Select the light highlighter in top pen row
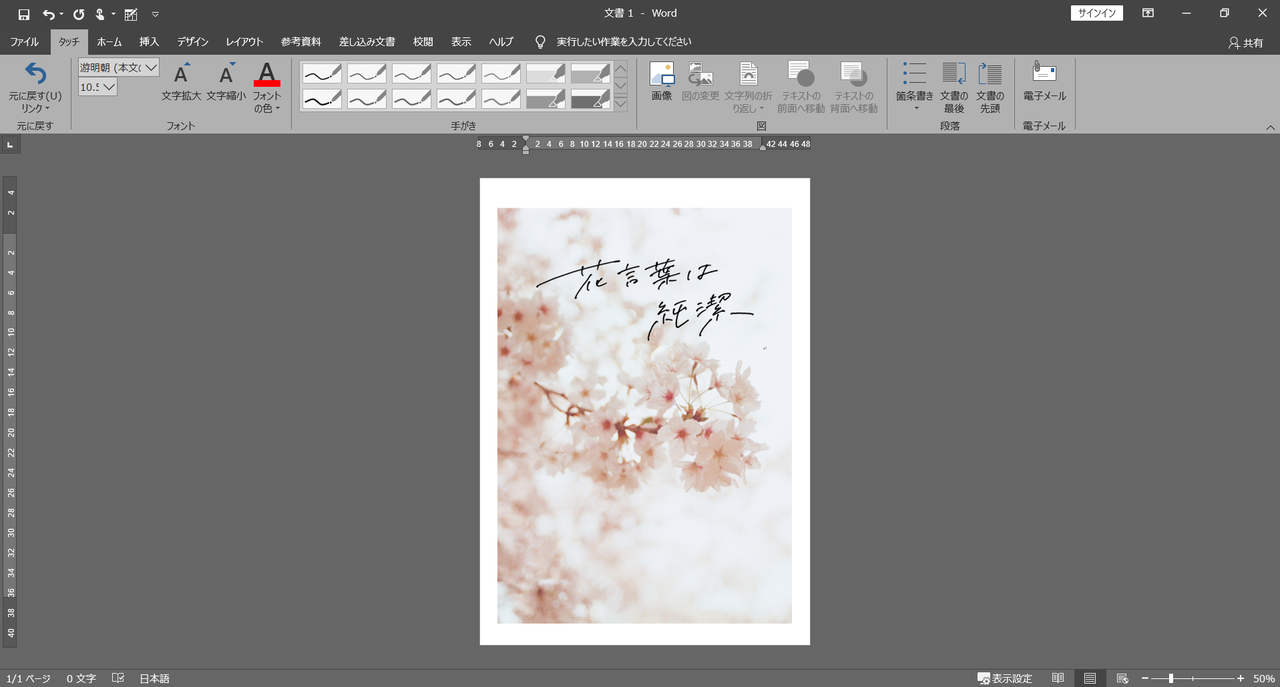Viewport: 1280px width, 687px height. [x=546, y=73]
